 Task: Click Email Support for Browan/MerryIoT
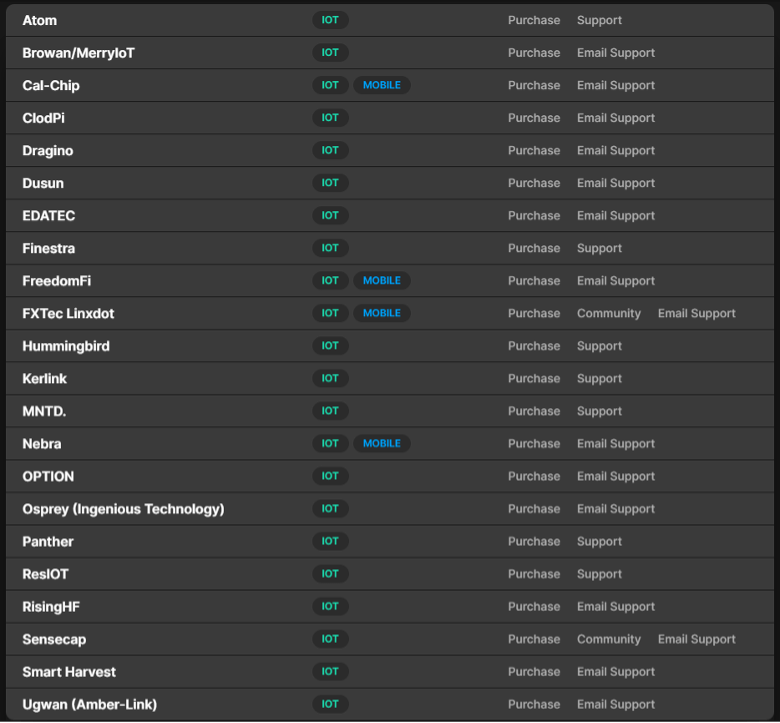[x=616, y=53]
